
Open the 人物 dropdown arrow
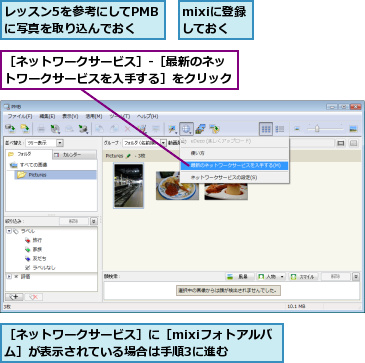tap(282, 277)
